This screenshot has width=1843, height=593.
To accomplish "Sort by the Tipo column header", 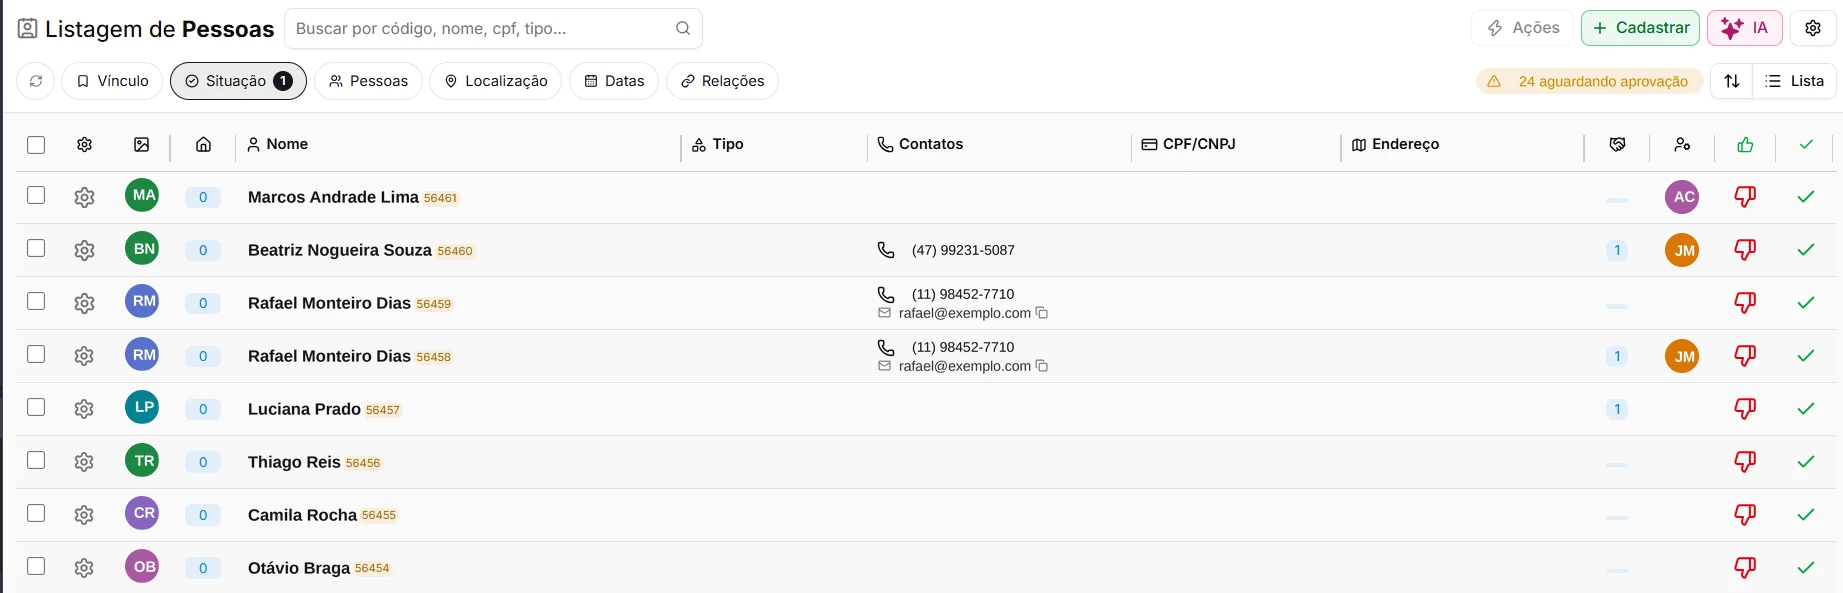I will click(718, 144).
